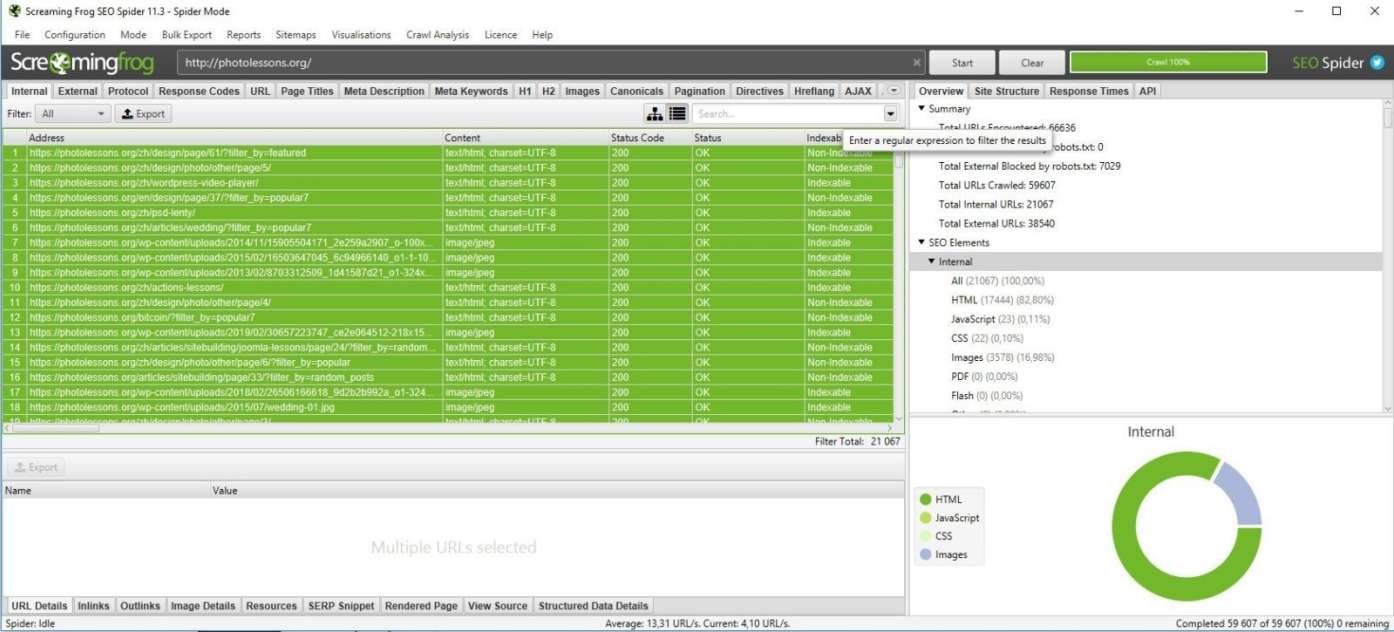Image resolution: width=1394 pixels, height=632 pixels.
Task: Select the All (21067) overview item
Action: click(x=997, y=281)
